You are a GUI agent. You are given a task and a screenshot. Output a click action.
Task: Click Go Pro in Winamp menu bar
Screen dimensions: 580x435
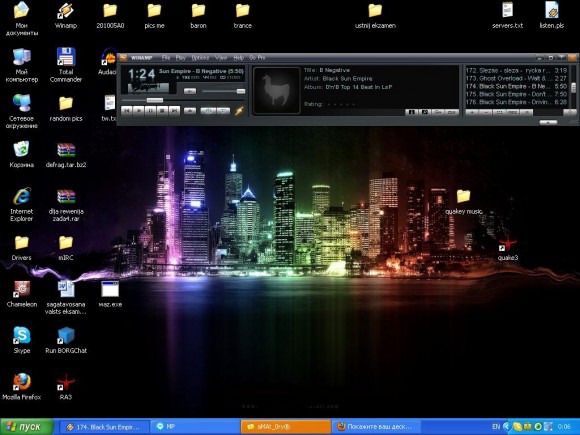257,58
